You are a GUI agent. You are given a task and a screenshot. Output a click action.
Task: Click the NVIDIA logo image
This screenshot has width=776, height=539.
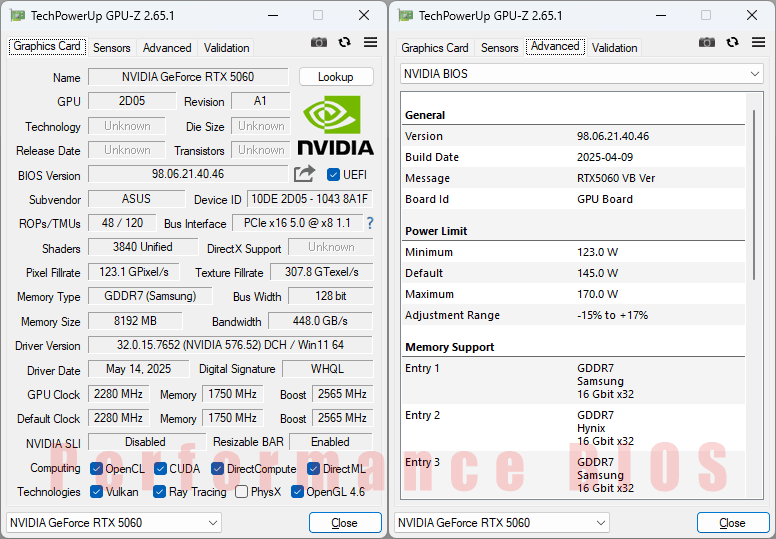[336, 125]
